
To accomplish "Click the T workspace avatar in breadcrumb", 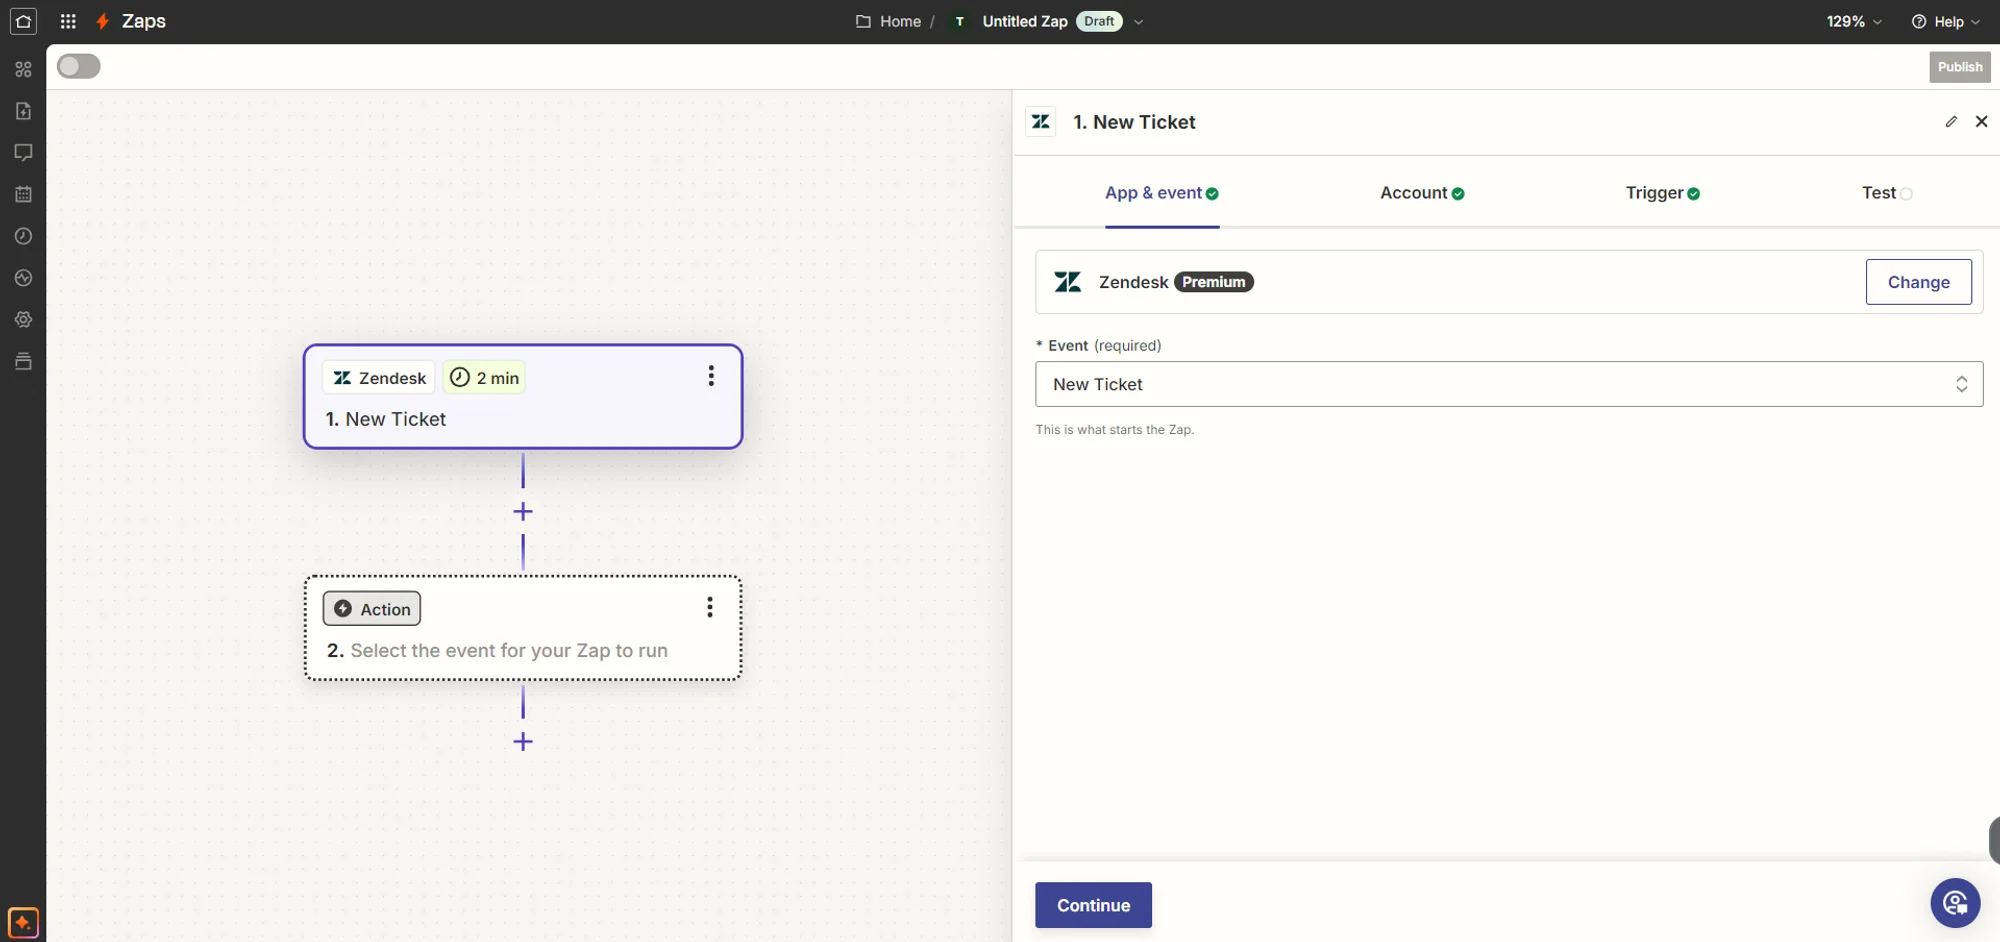I will click(x=959, y=21).
